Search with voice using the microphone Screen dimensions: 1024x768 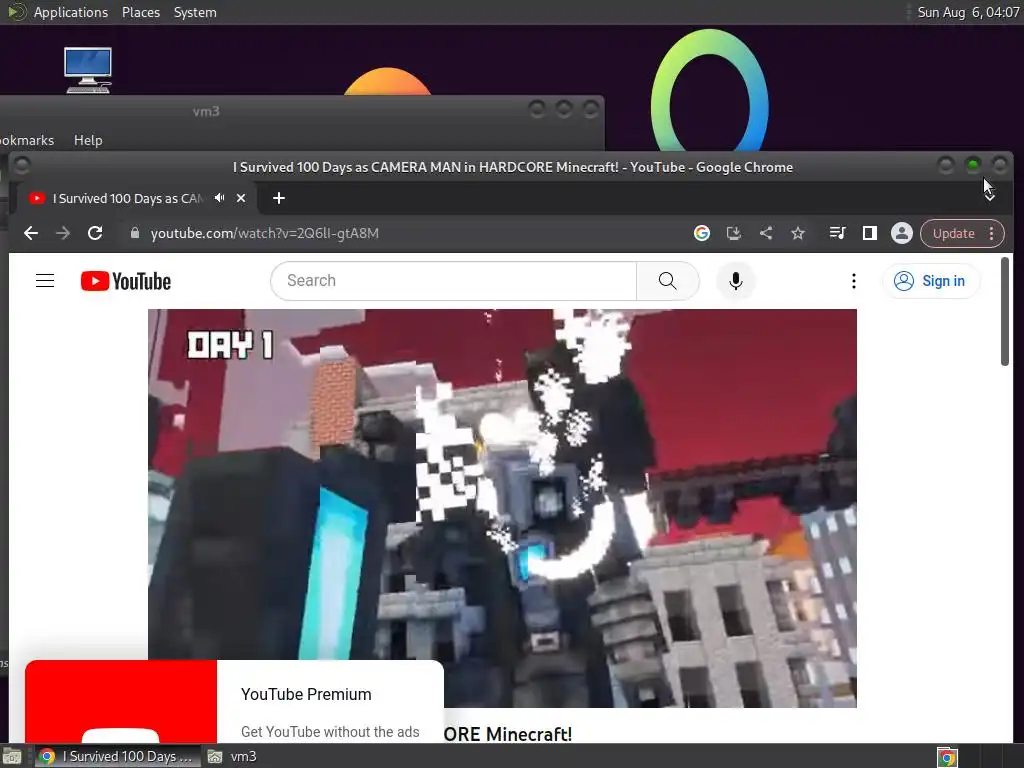735,281
